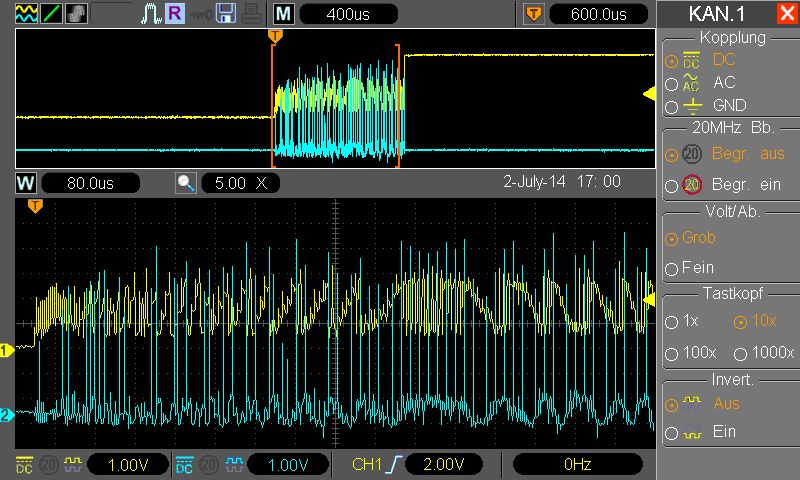Click CH2 blue square-wave icon in bottom bar
Image resolution: width=800 pixels, height=480 pixels.
click(234, 464)
